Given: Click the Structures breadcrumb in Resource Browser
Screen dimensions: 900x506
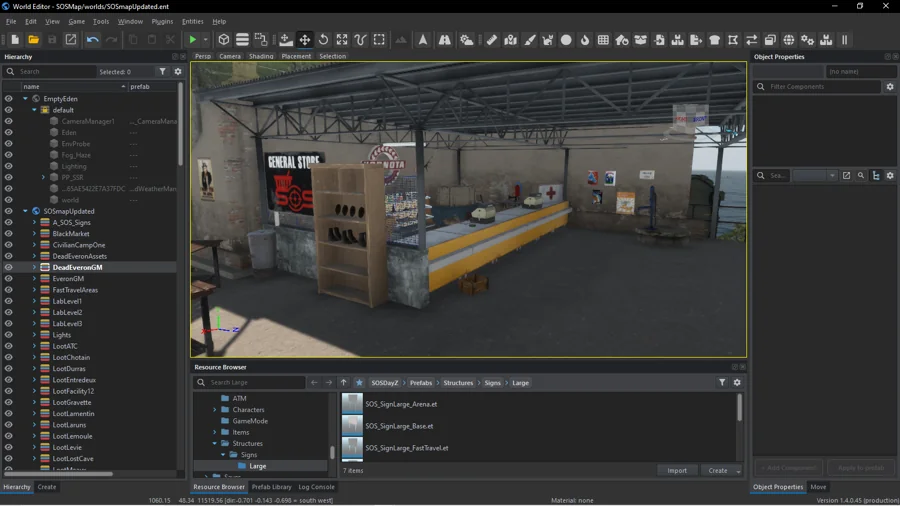Looking at the screenshot, I should [458, 383].
